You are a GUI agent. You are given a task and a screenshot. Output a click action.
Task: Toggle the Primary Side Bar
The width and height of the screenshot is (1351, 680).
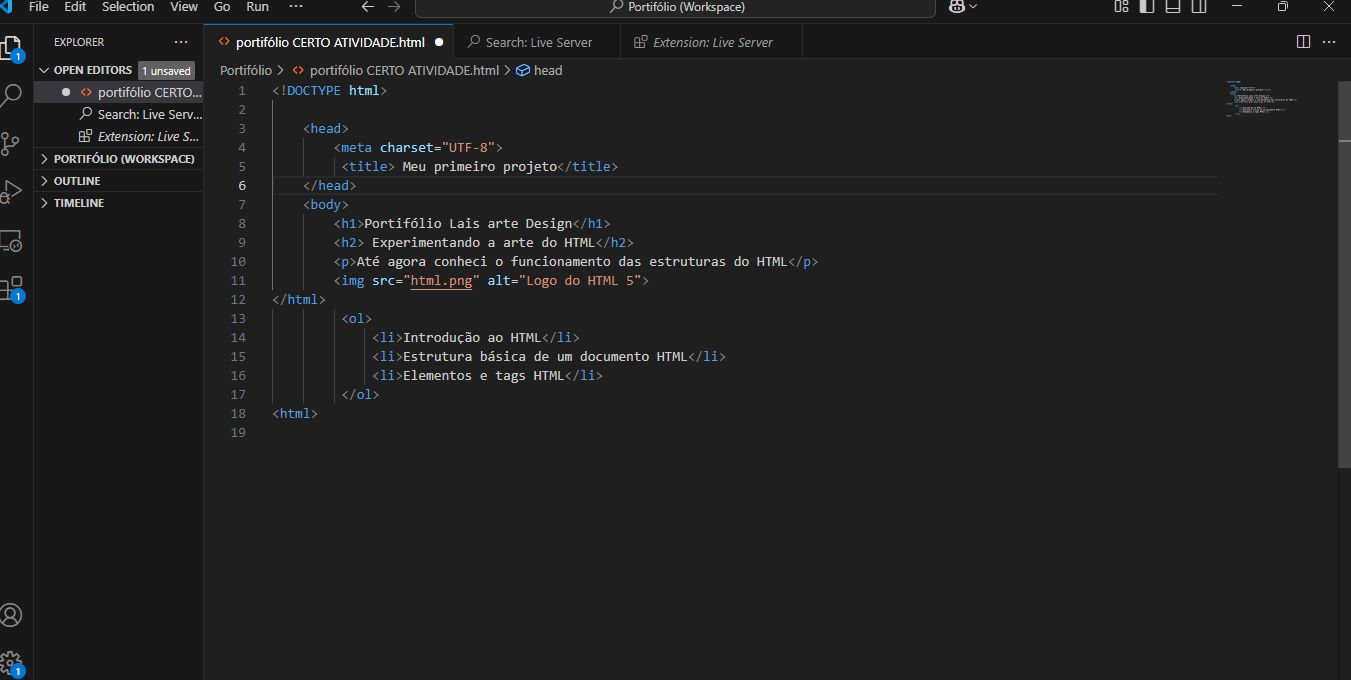(x=1147, y=7)
